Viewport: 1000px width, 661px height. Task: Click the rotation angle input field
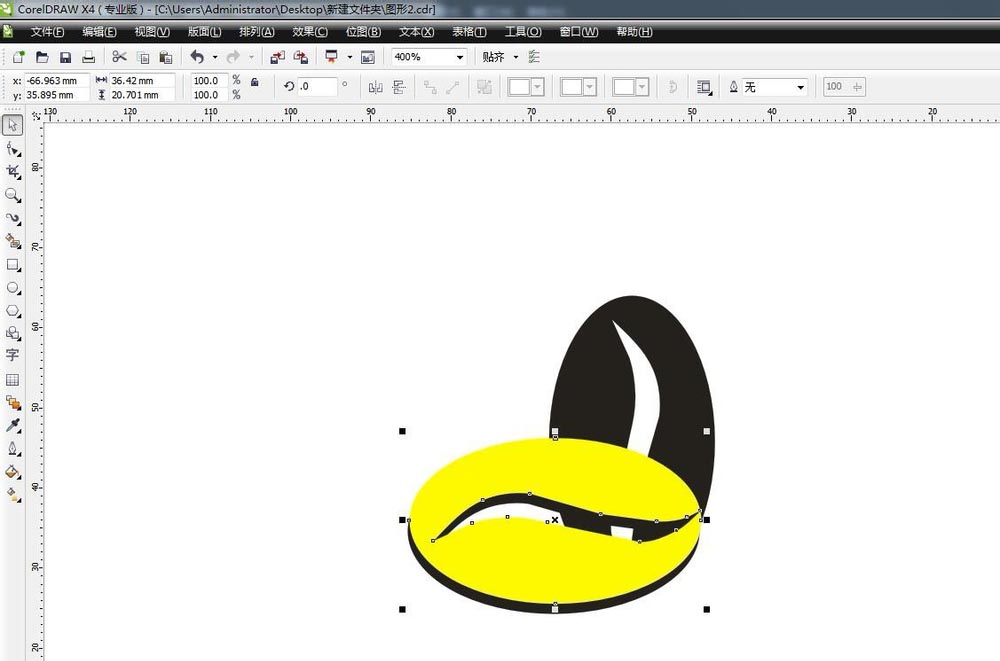pos(318,87)
